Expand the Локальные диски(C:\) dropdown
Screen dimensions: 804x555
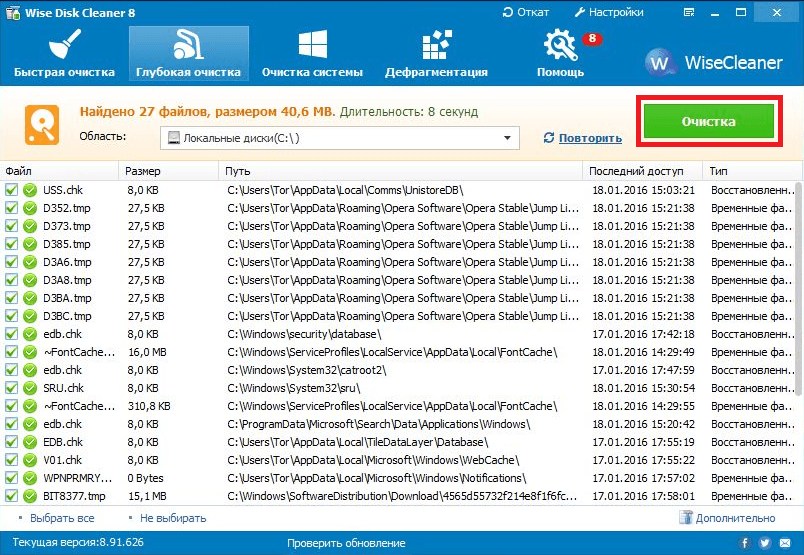click(x=507, y=137)
